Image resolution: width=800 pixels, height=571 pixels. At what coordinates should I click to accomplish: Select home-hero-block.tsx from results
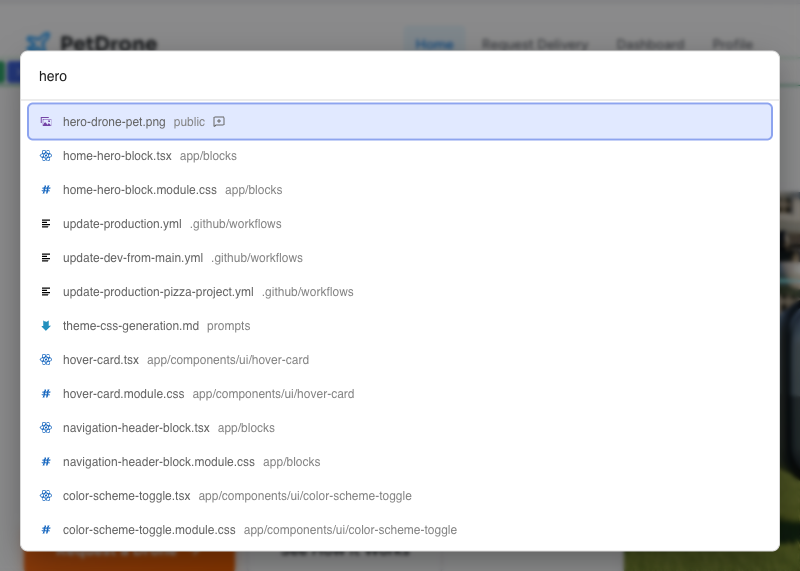[x=117, y=156]
